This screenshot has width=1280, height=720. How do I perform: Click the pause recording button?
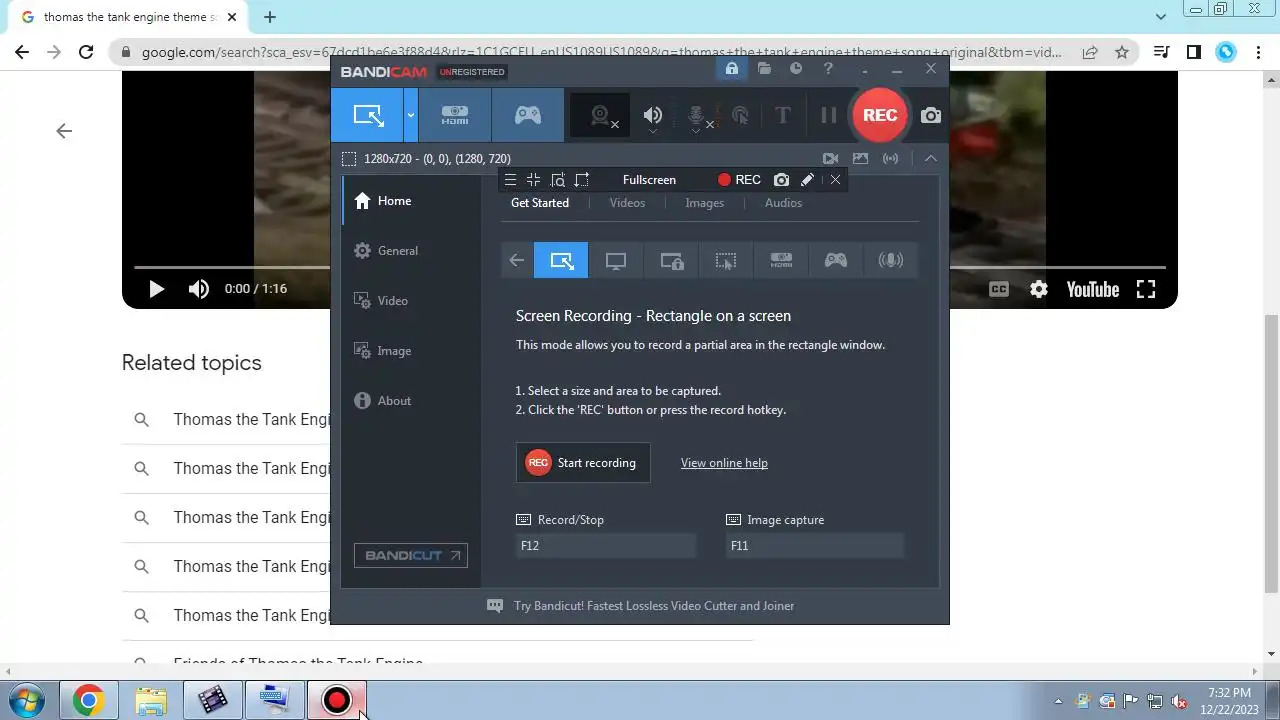coord(828,115)
